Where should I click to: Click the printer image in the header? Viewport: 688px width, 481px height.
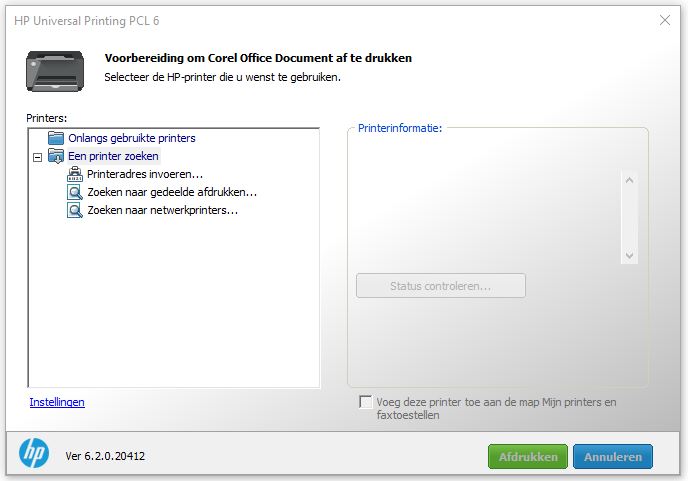pyautogui.click(x=55, y=71)
